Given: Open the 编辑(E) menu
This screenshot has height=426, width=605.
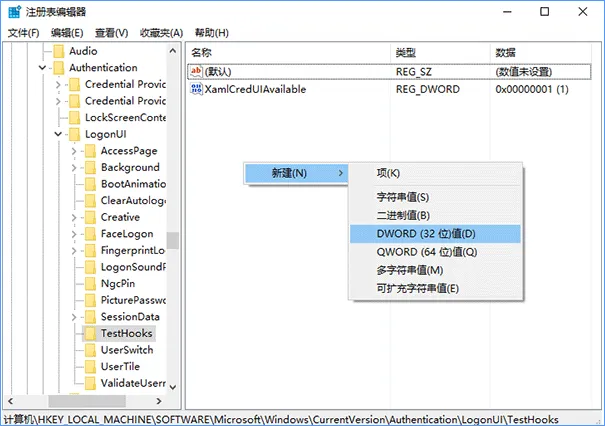Looking at the screenshot, I should (67, 33).
